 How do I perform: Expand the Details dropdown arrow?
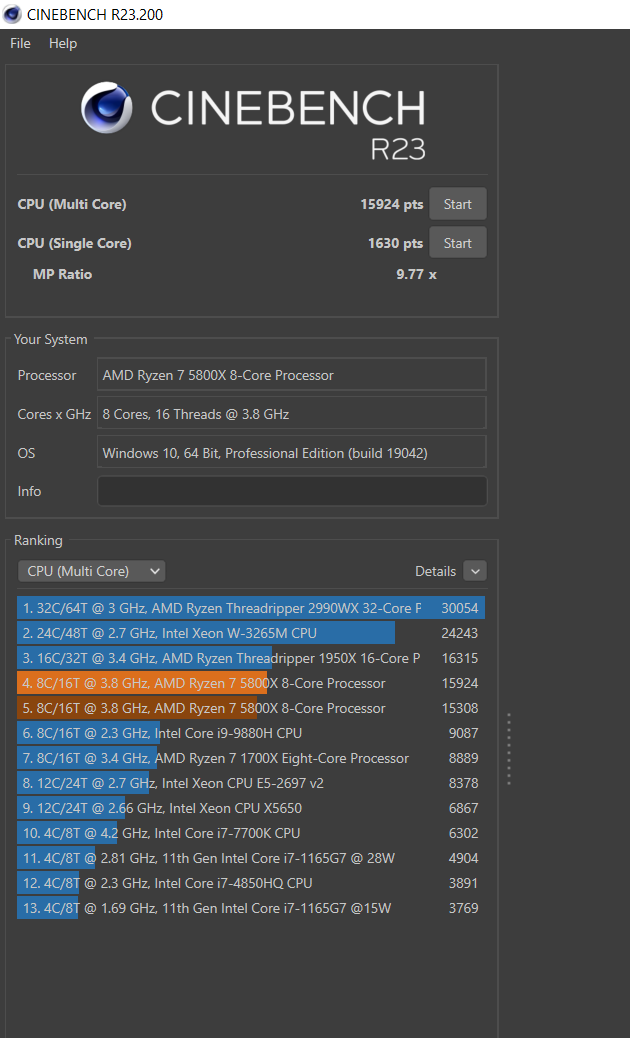(x=475, y=571)
